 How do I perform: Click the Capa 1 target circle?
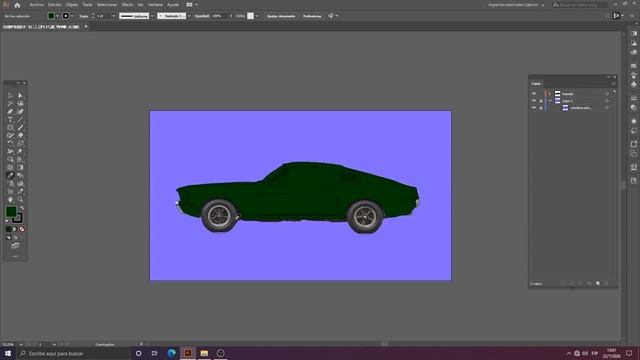tap(607, 101)
